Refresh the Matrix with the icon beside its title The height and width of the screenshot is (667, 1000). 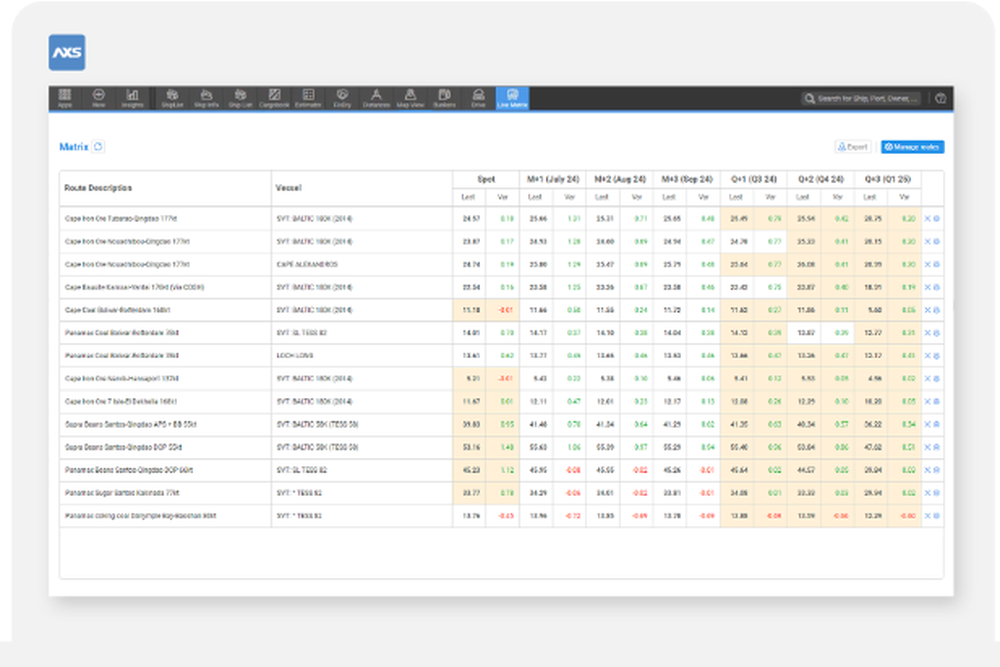click(x=98, y=147)
